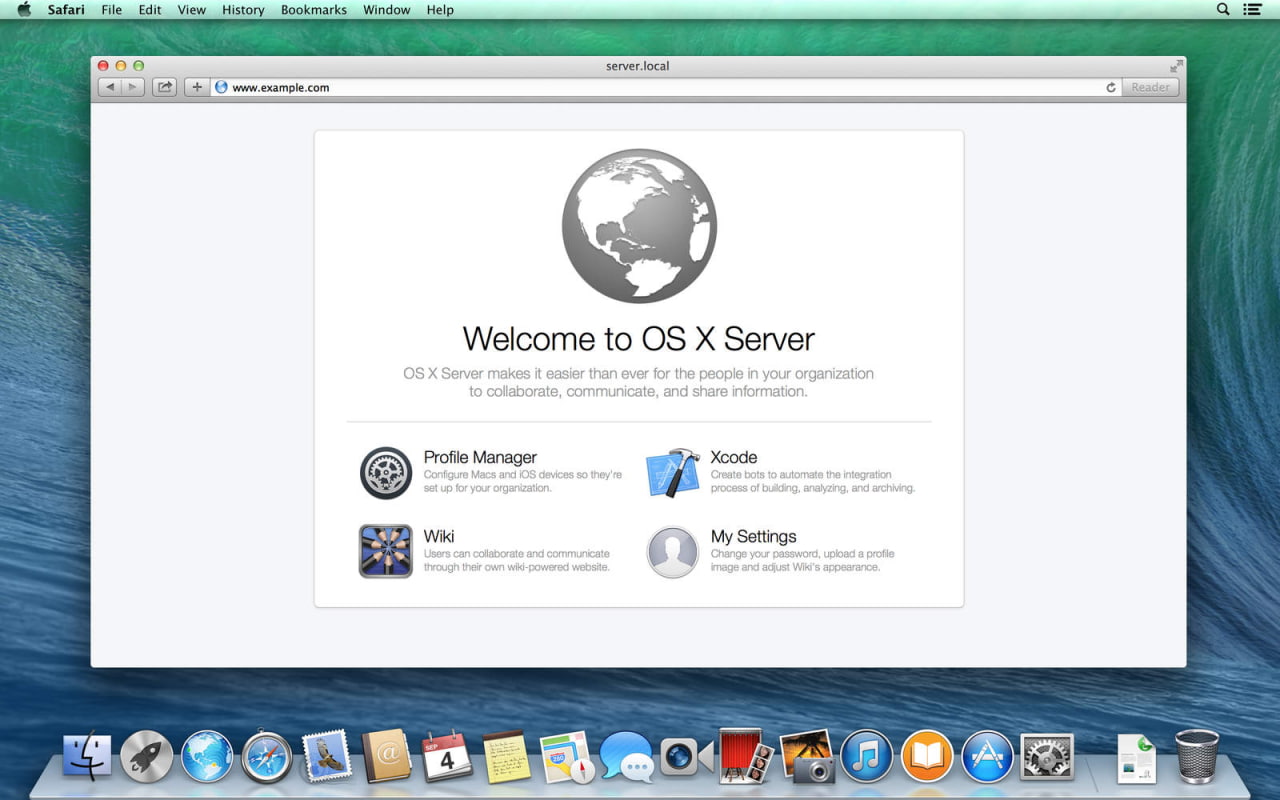Open the Wiki pencils icon

click(x=386, y=551)
